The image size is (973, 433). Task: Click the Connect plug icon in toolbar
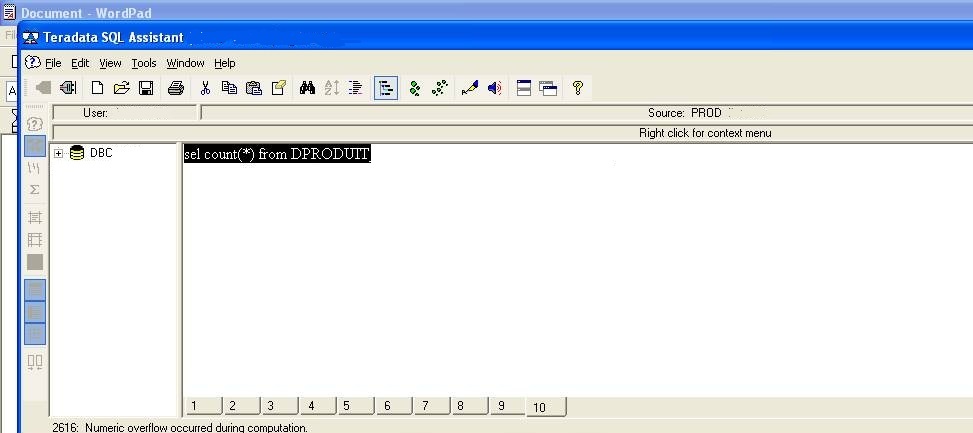pyautogui.click(x=68, y=88)
